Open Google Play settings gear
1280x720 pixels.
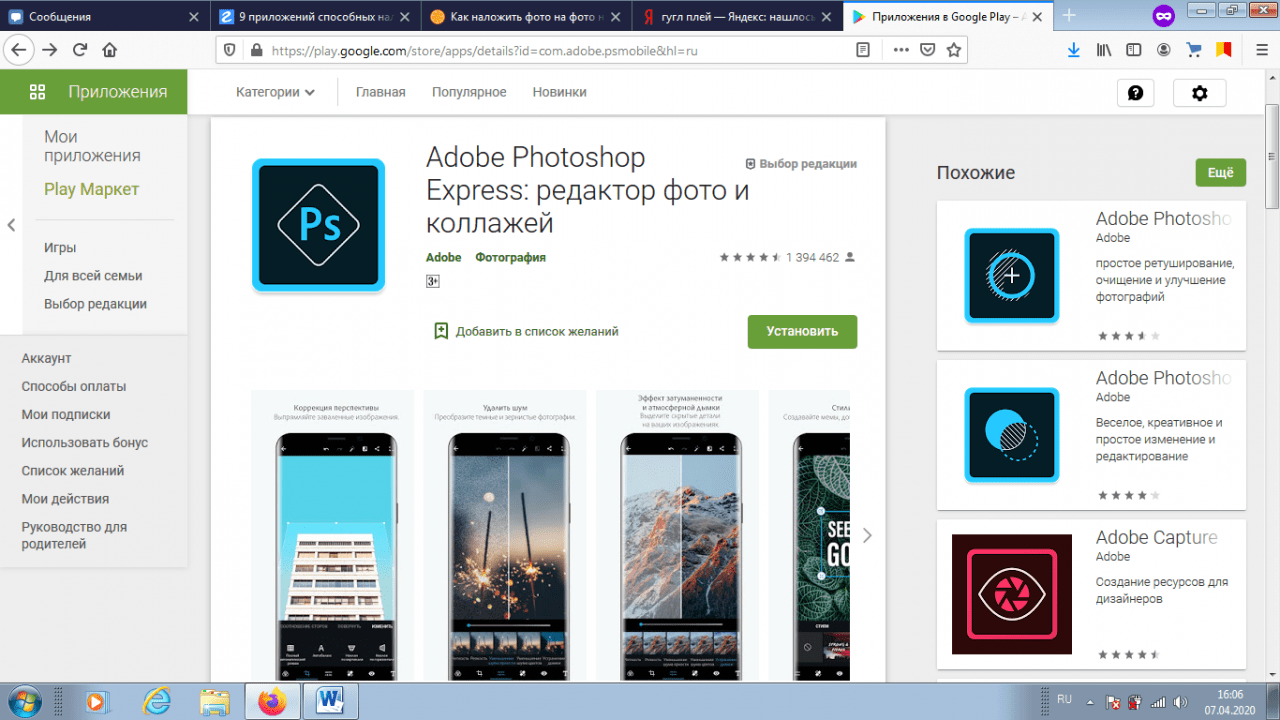1200,93
